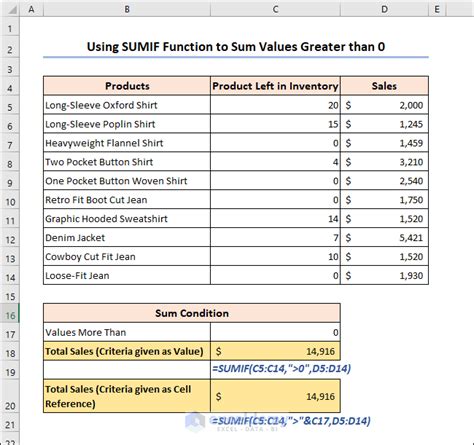Click sales value 5,421
474x445 pixels.
point(384,238)
